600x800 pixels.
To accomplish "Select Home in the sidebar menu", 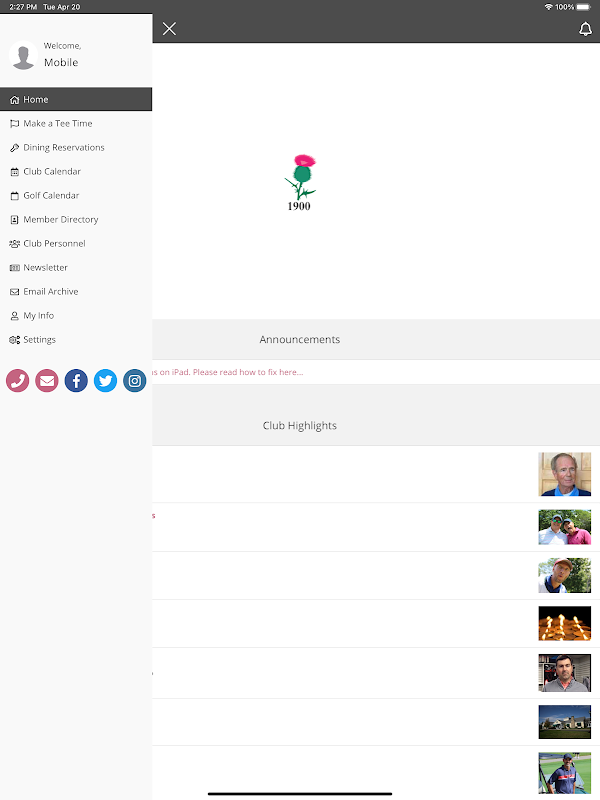I will click(x=76, y=99).
